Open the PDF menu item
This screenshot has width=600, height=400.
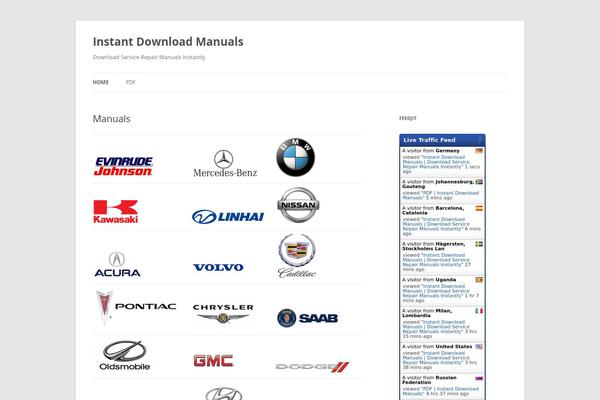pos(130,82)
